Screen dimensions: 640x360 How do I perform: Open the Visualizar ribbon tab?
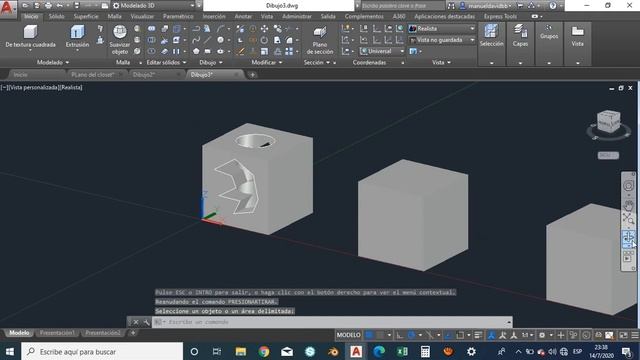[142, 16]
